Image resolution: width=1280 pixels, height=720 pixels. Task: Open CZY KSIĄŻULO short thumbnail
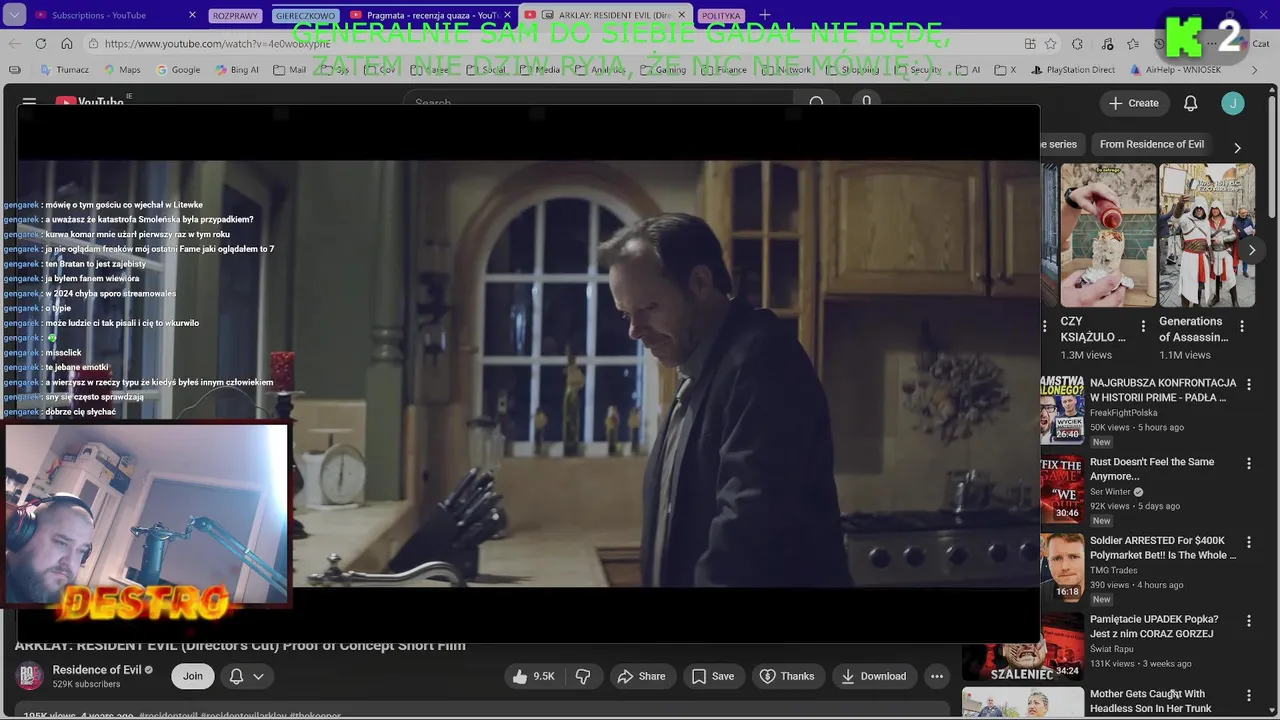pos(1108,236)
